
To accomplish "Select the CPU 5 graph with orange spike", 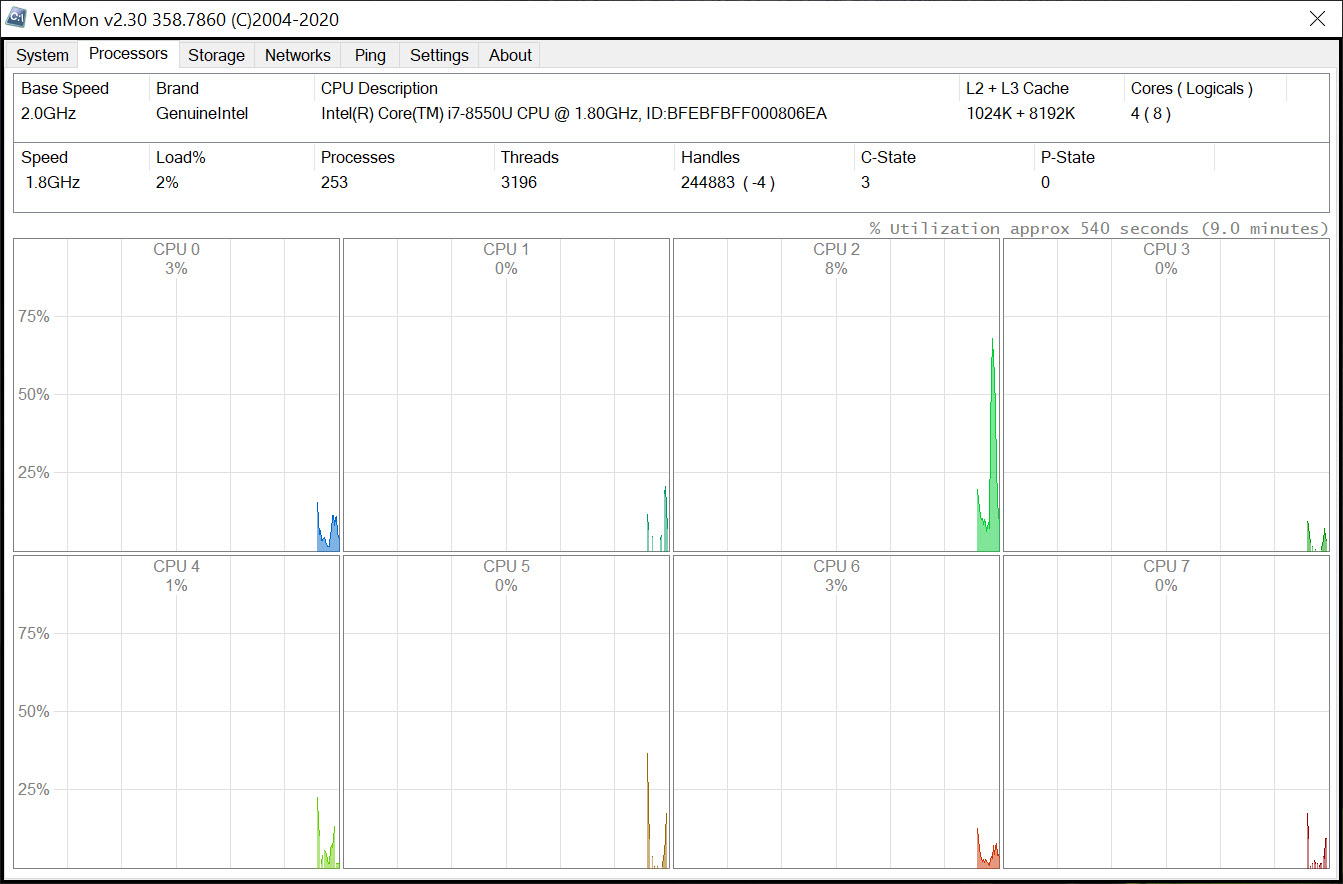I will (x=506, y=712).
